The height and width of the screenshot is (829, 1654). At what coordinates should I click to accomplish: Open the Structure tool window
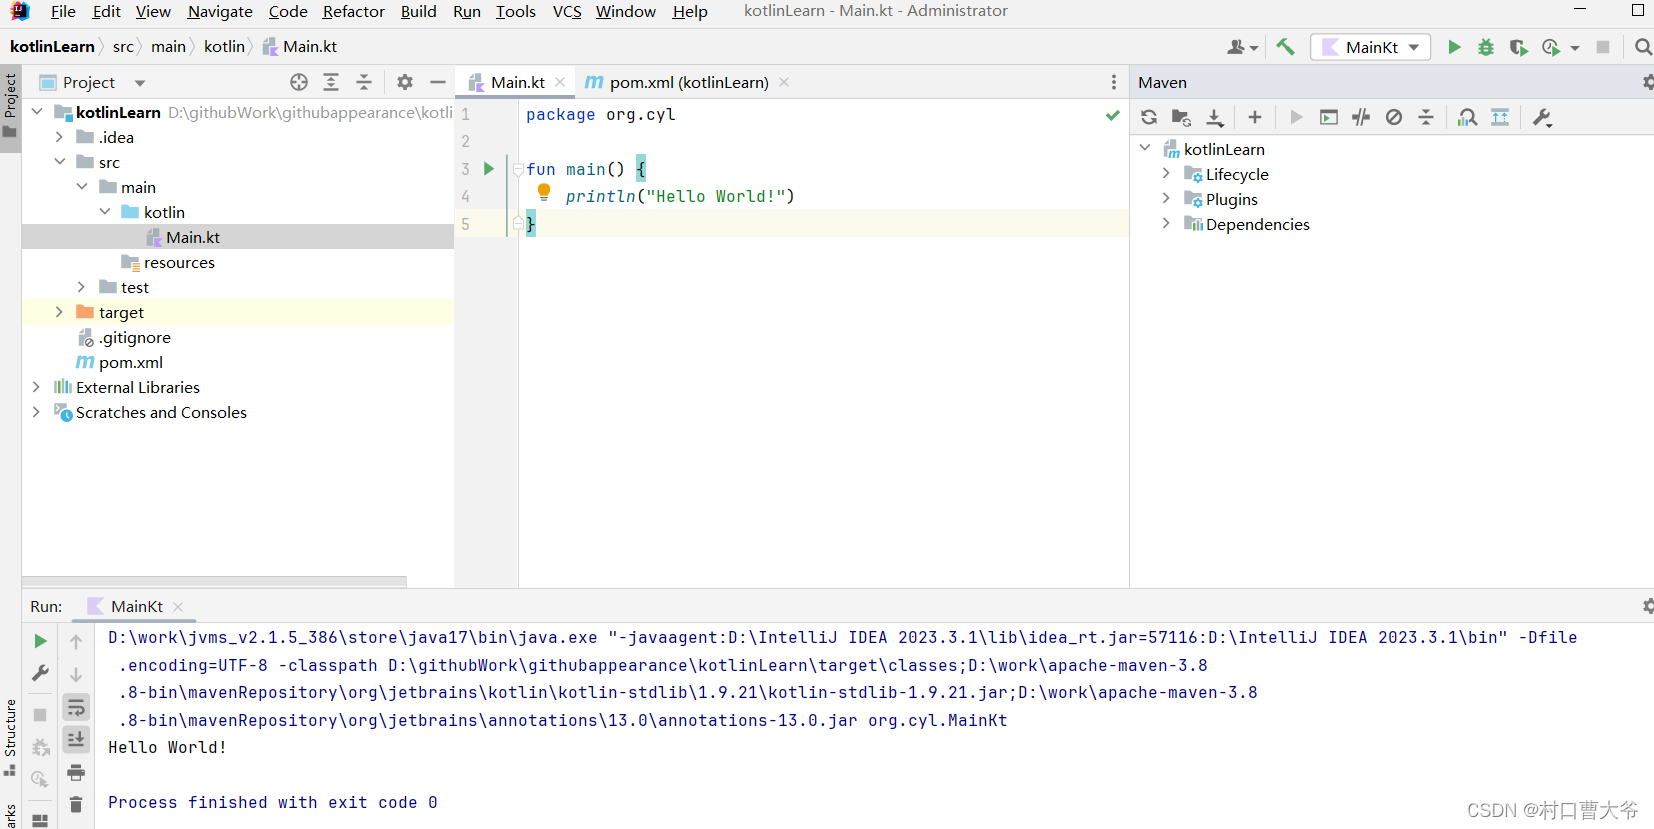10,730
